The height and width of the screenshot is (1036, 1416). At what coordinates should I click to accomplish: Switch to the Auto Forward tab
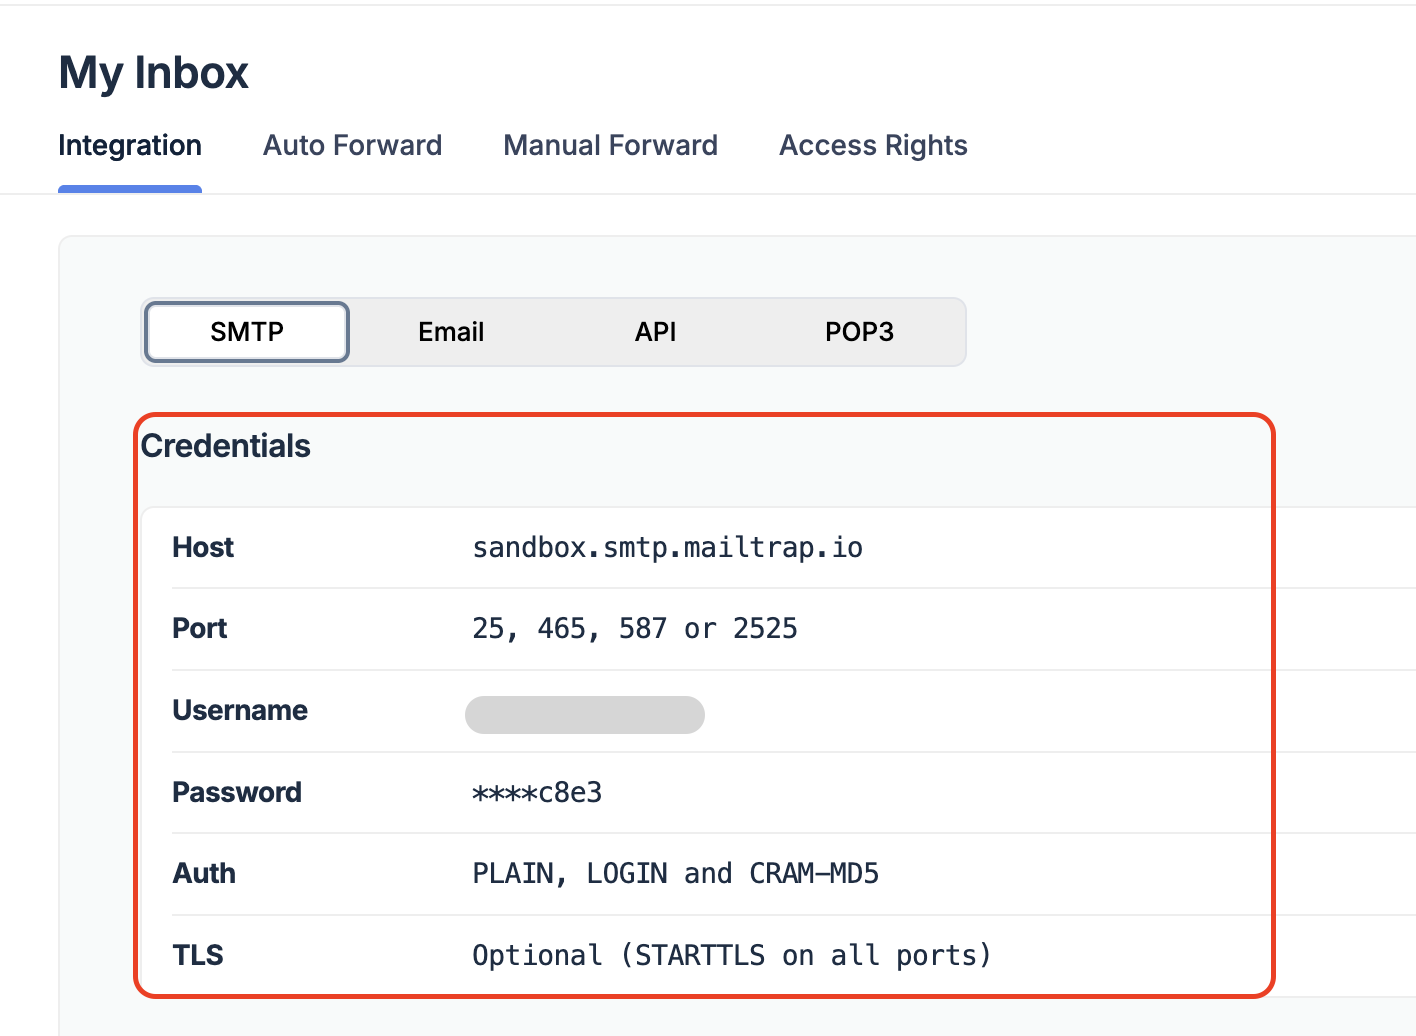[x=352, y=145]
